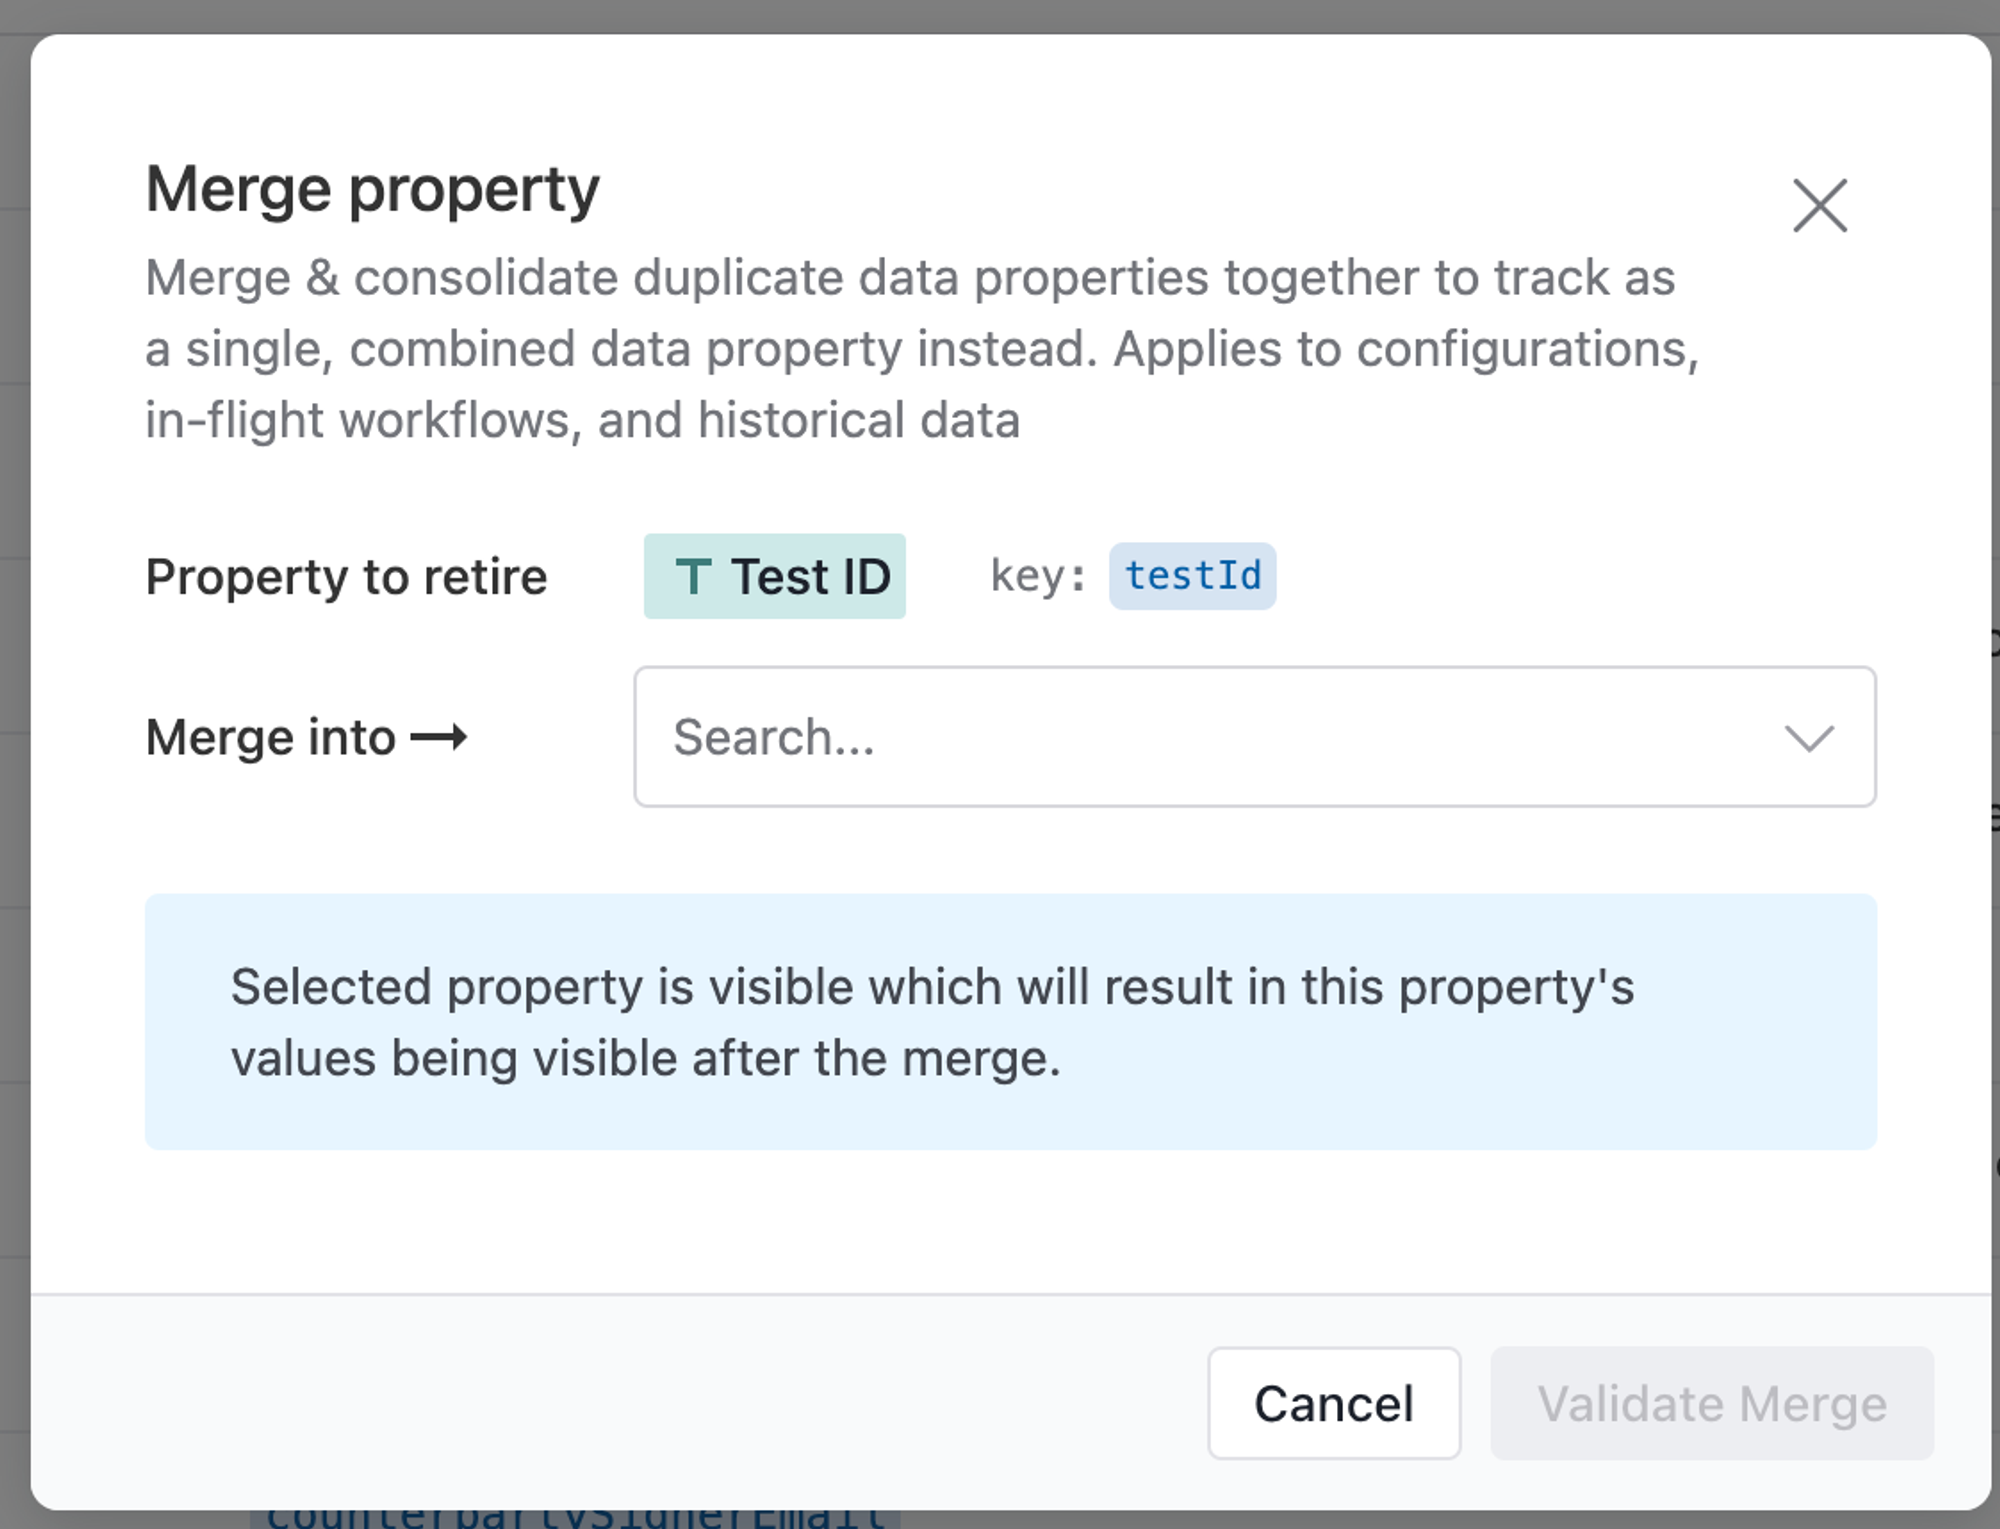Image resolution: width=2000 pixels, height=1529 pixels.
Task: Expand the Merge into dropdown chevron
Action: pyautogui.click(x=1809, y=738)
